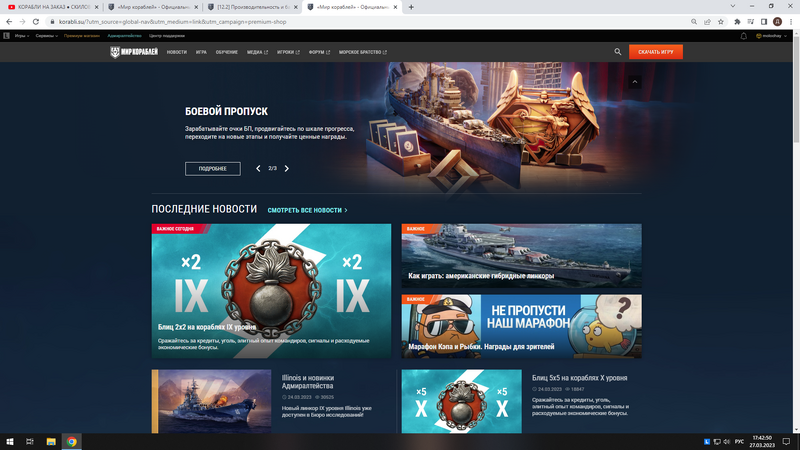The height and width of the screenshot is (450, 800).
Task: Click the scroll-to-top arrow on banner
Action: click(x=634, y=82)
